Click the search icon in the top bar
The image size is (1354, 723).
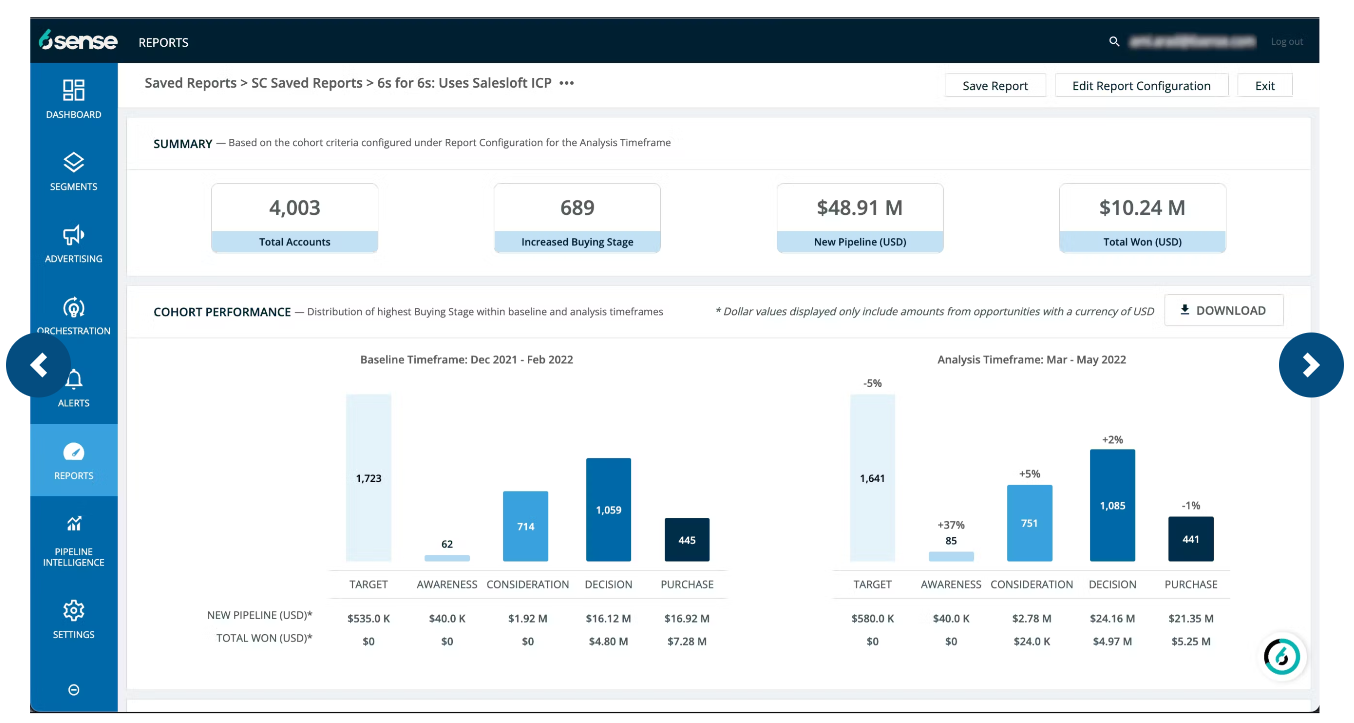click(1114, 42)
